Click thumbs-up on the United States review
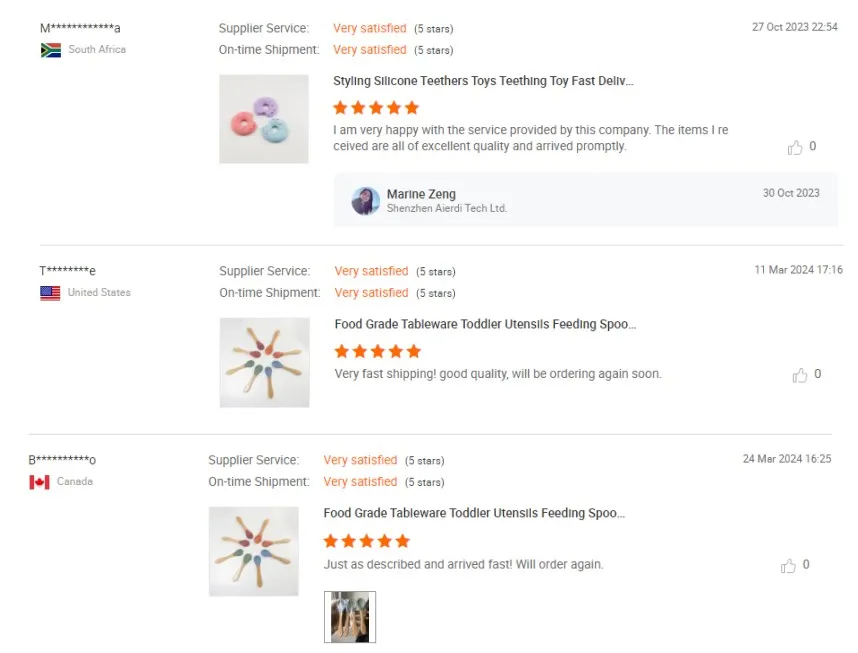This screenshot has height=653, width=858. click(800, 376)
